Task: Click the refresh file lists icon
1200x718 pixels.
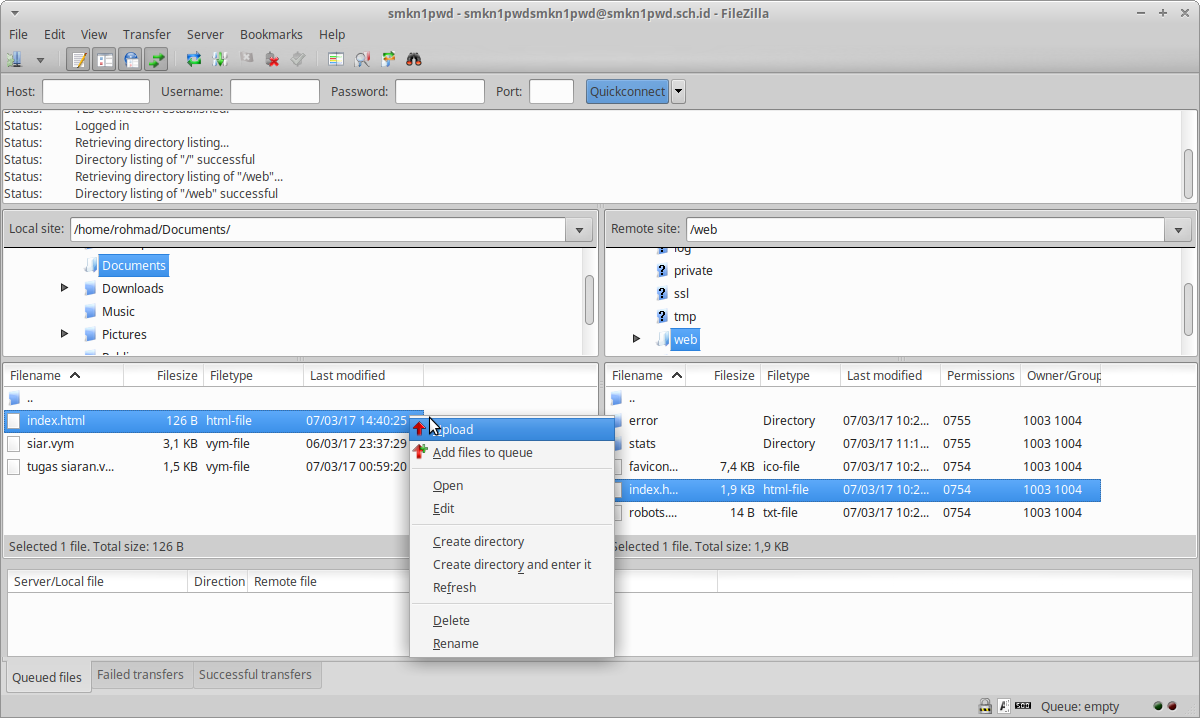Action: tap(194, 60)
